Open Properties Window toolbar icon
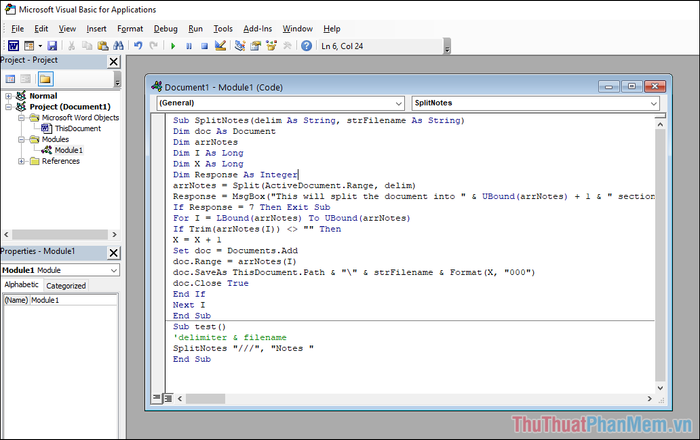 (255, 46)
